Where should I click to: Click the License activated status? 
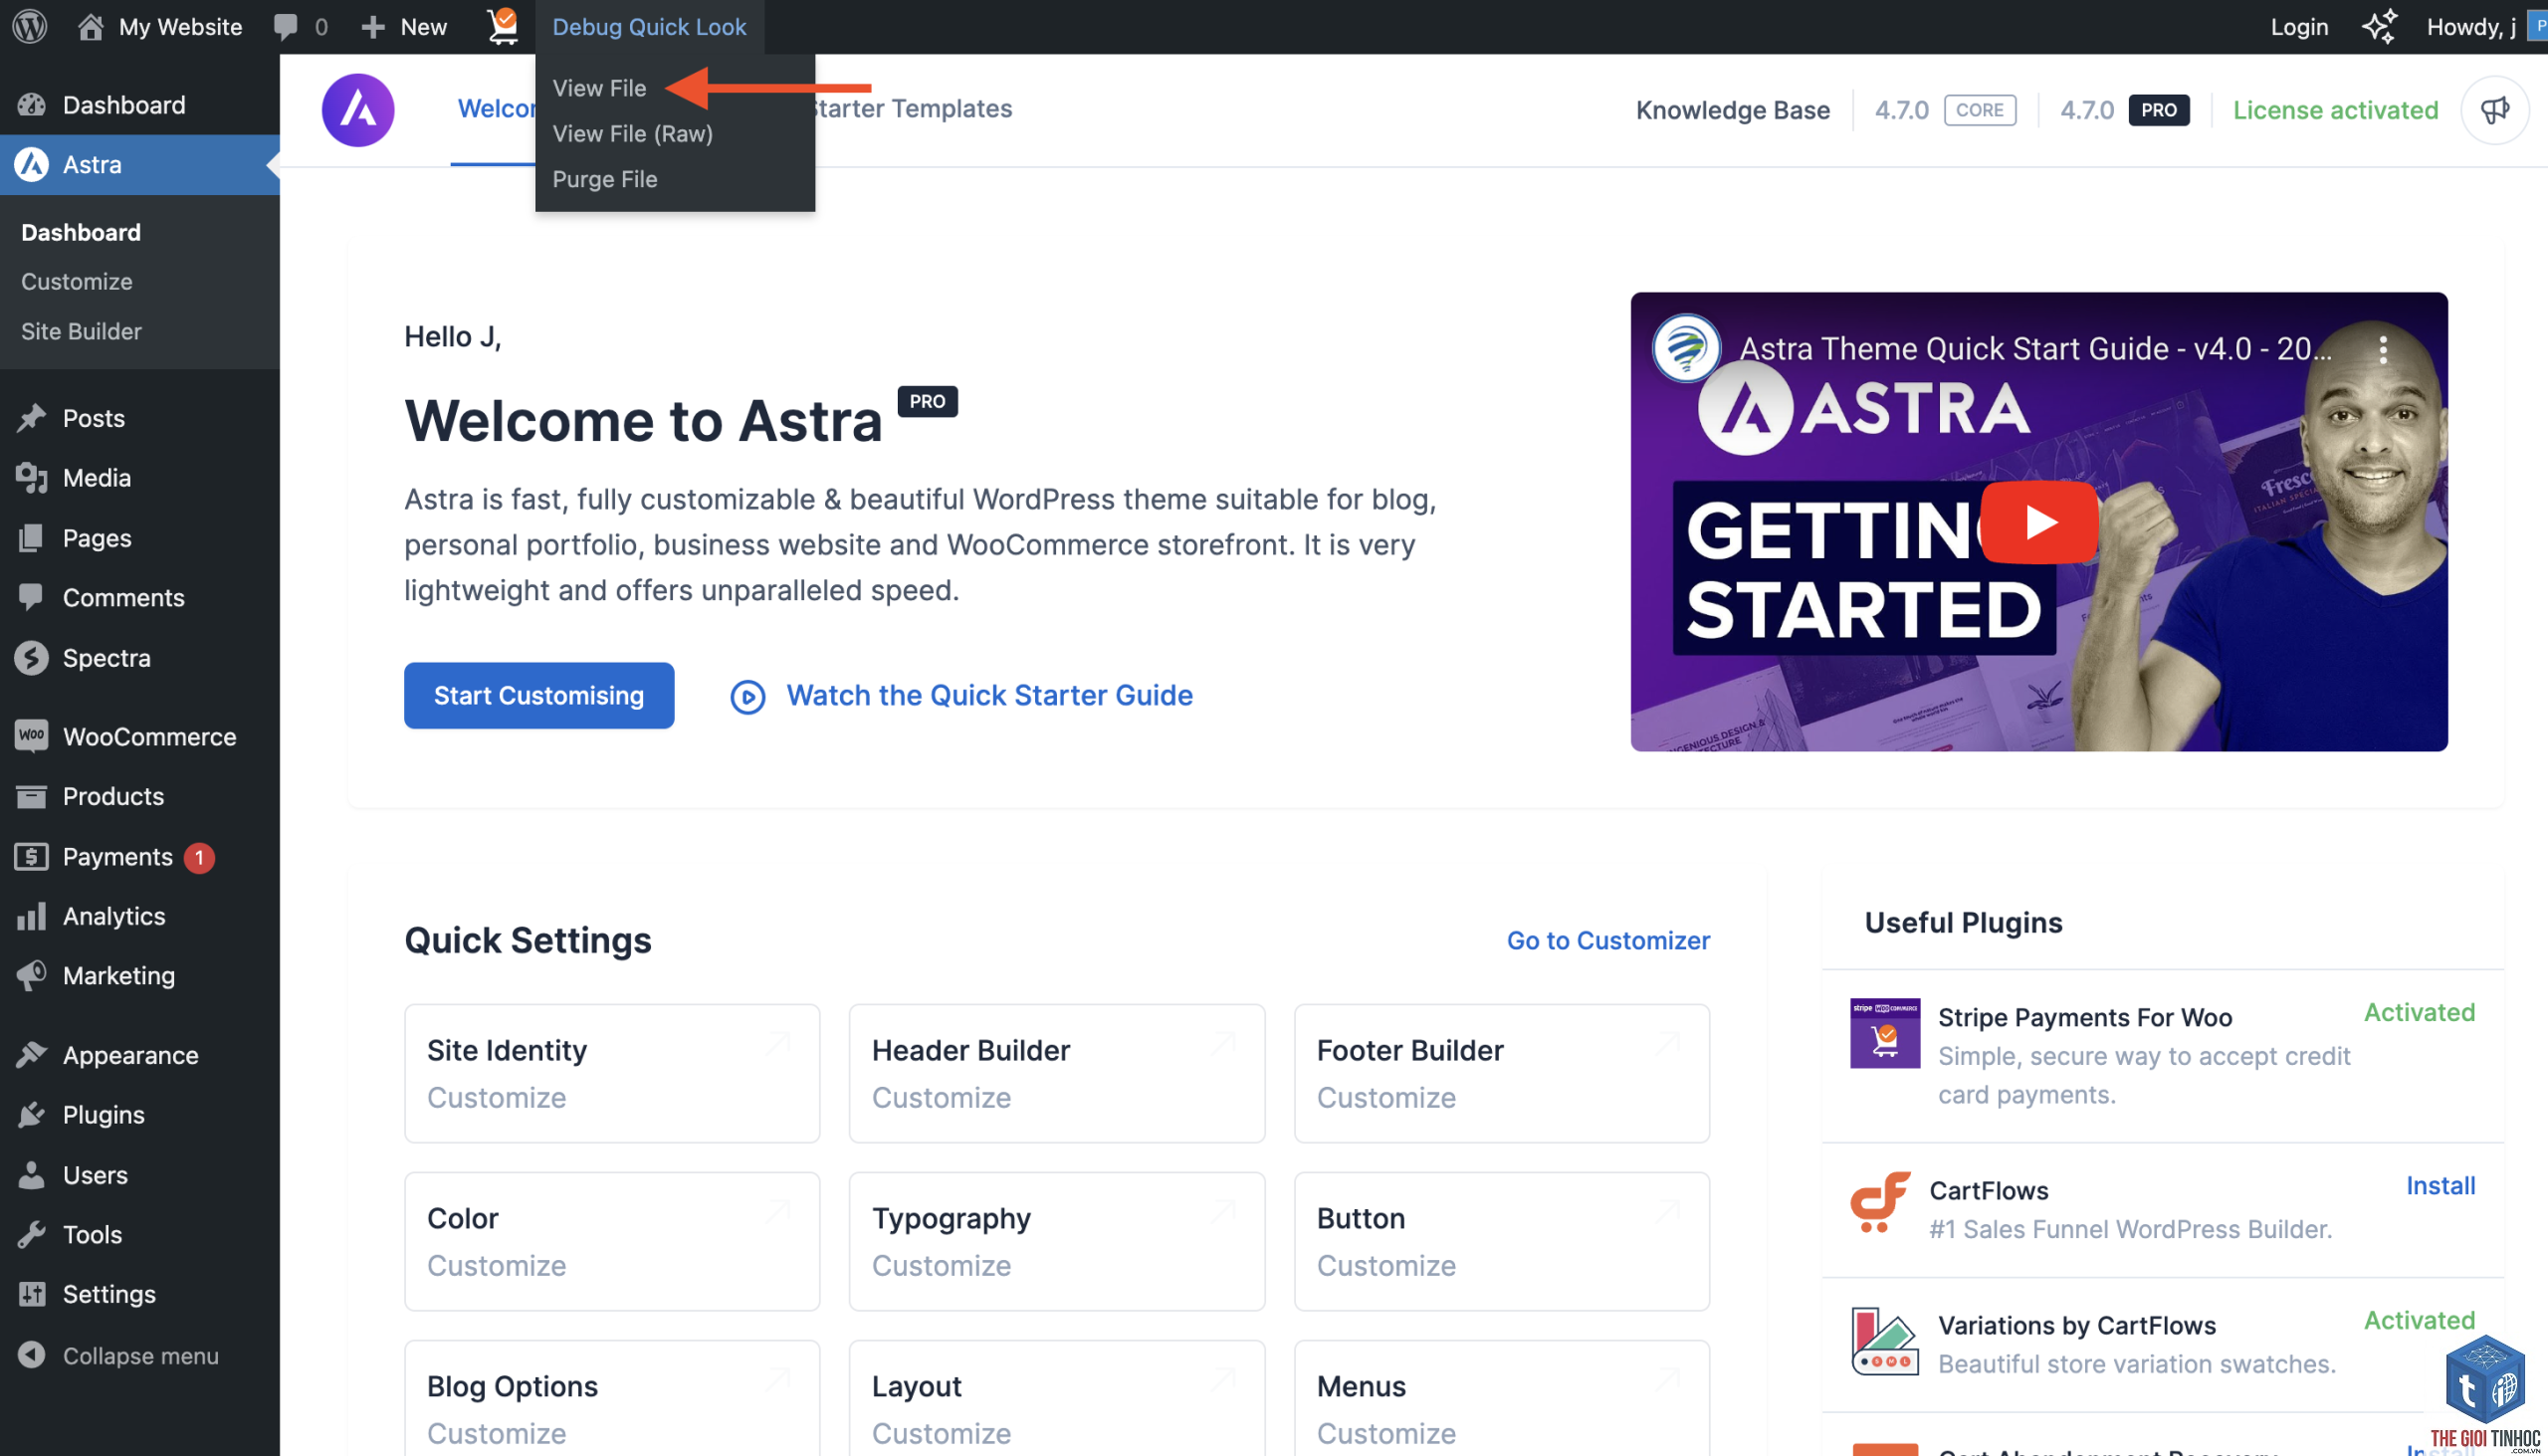point(2335,110)
